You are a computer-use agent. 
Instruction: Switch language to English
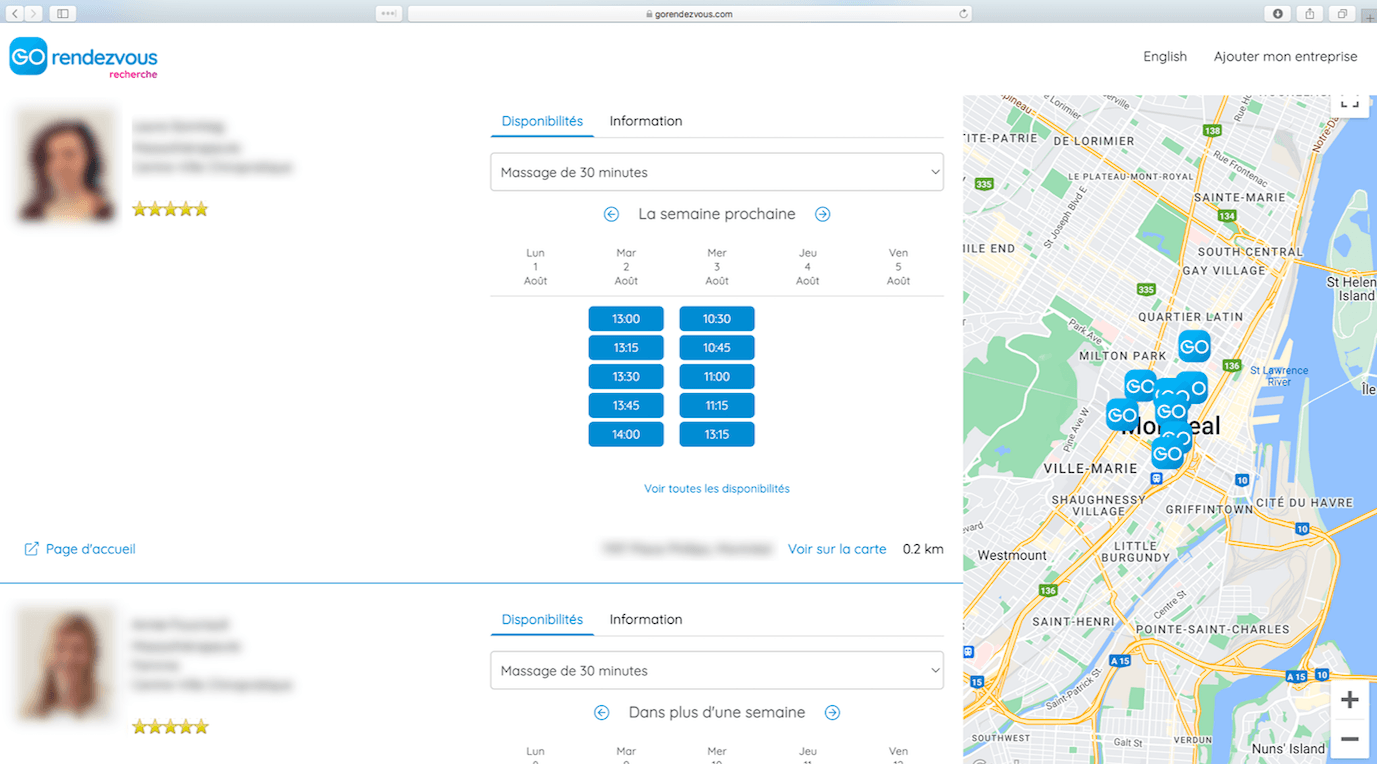coord(1165,57)
